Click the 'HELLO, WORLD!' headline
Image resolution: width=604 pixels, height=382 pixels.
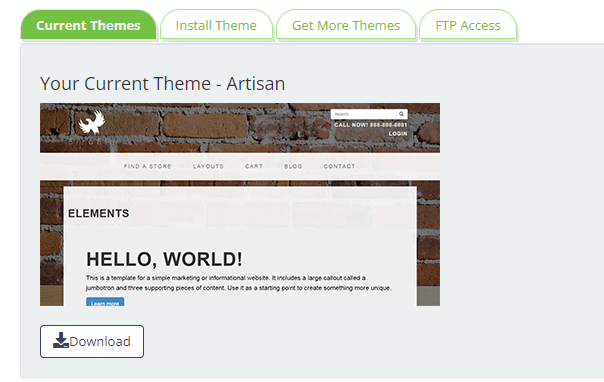[164, 259]
